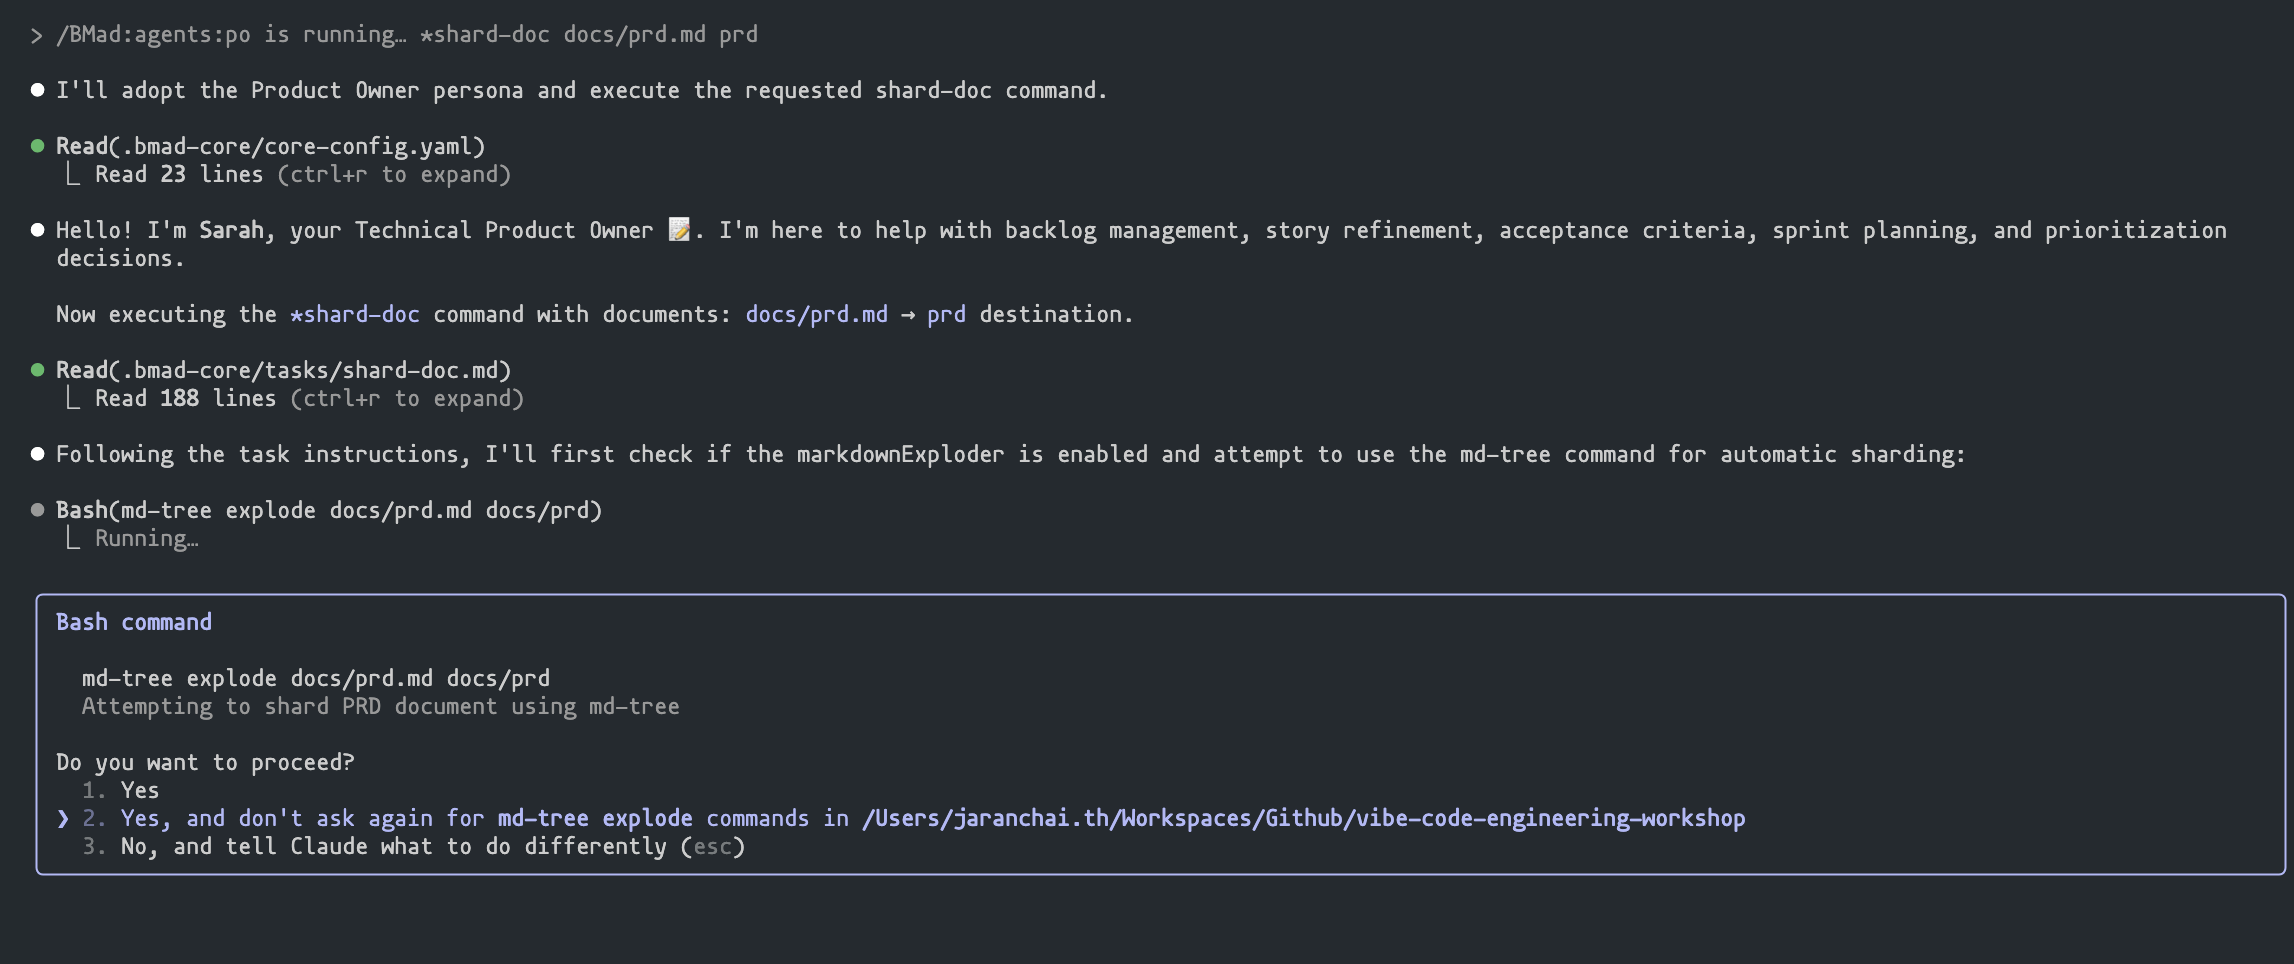Click the workshop directory path in option 2
The height and width of the screenshot is (964, 2294).
point(1304,818)
